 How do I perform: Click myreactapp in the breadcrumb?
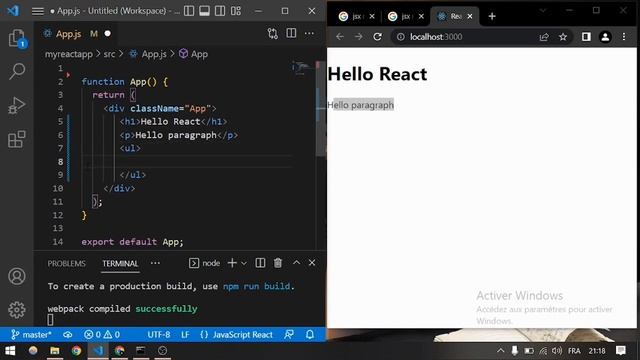pyautogui.click(x=69, y=54)
